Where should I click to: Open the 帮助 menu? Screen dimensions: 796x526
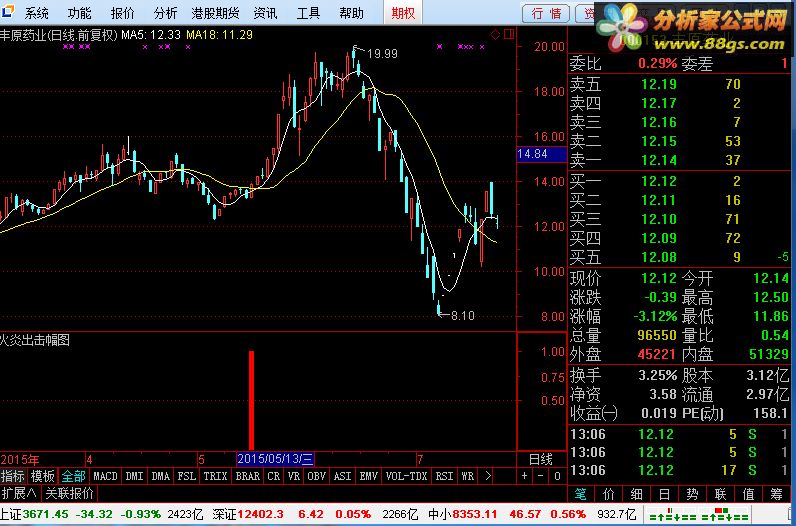(351, 13)
